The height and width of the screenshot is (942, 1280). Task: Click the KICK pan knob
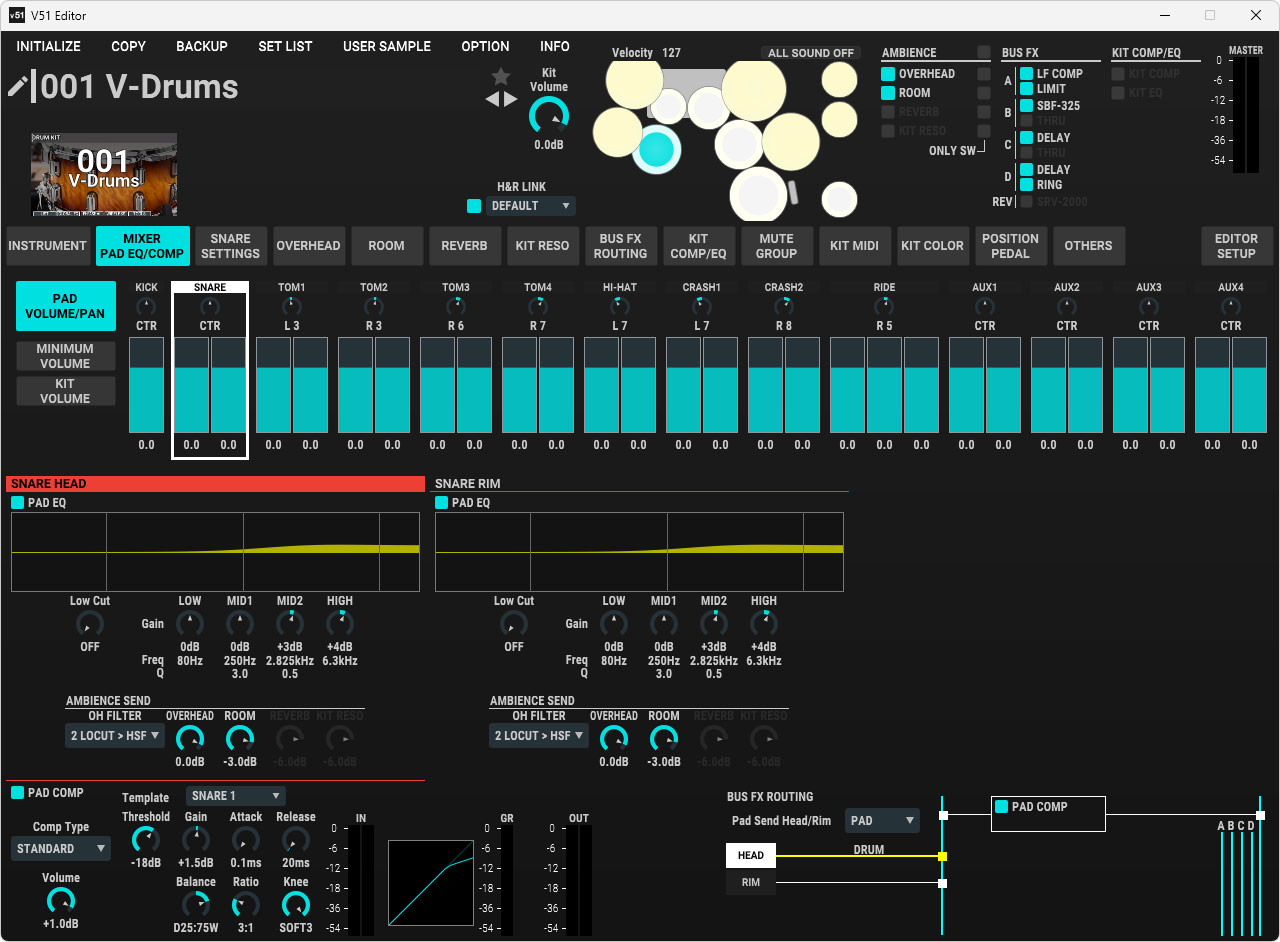click(146, 307)
